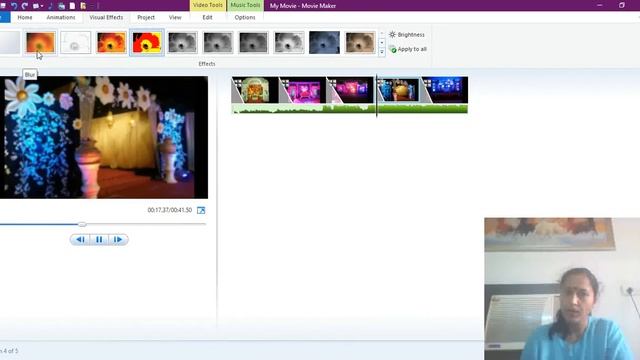This screenshot has width=640, height=360.
Task: Step to next frame button
Action: pos(118,240)
